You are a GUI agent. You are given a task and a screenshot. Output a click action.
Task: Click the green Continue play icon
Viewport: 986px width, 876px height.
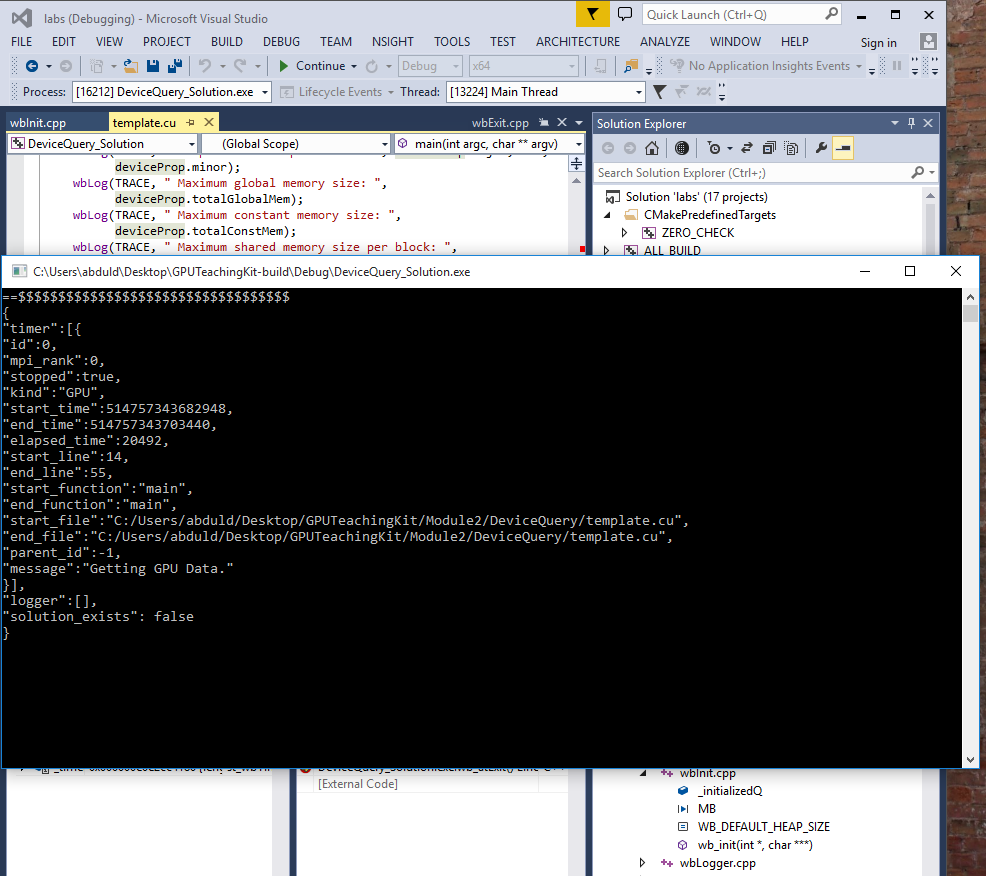(x=284, y=65)
